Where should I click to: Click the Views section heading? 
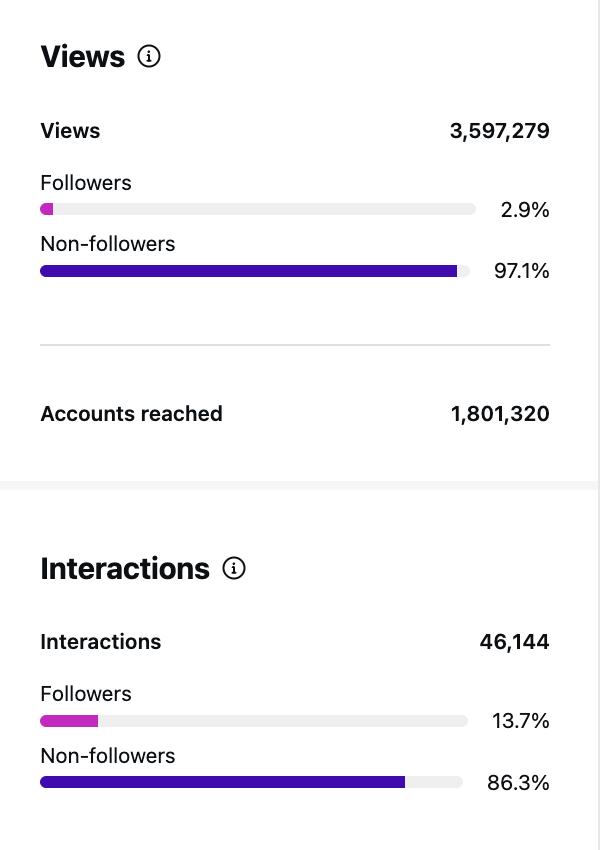pyautogui.click(x=83, y=56)
